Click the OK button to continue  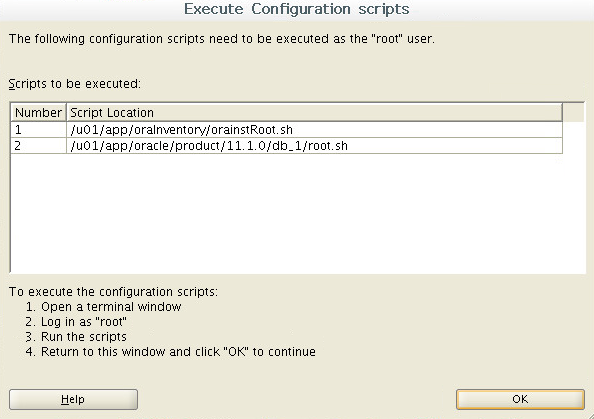[x=520, y=399]
